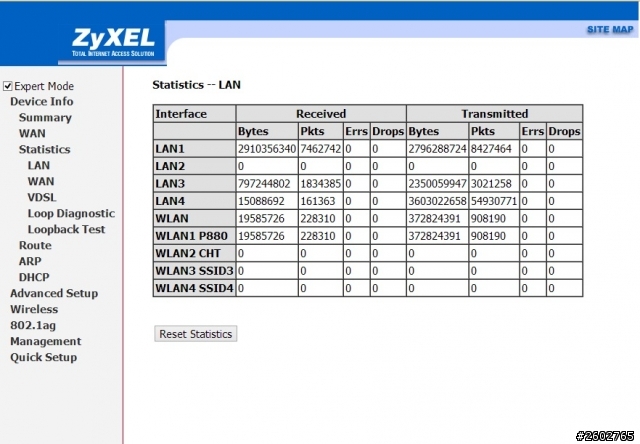Select the WLAN4 SSID4 row label
The width and height of the screenshot is (640, 444).
tap(194, 288)
